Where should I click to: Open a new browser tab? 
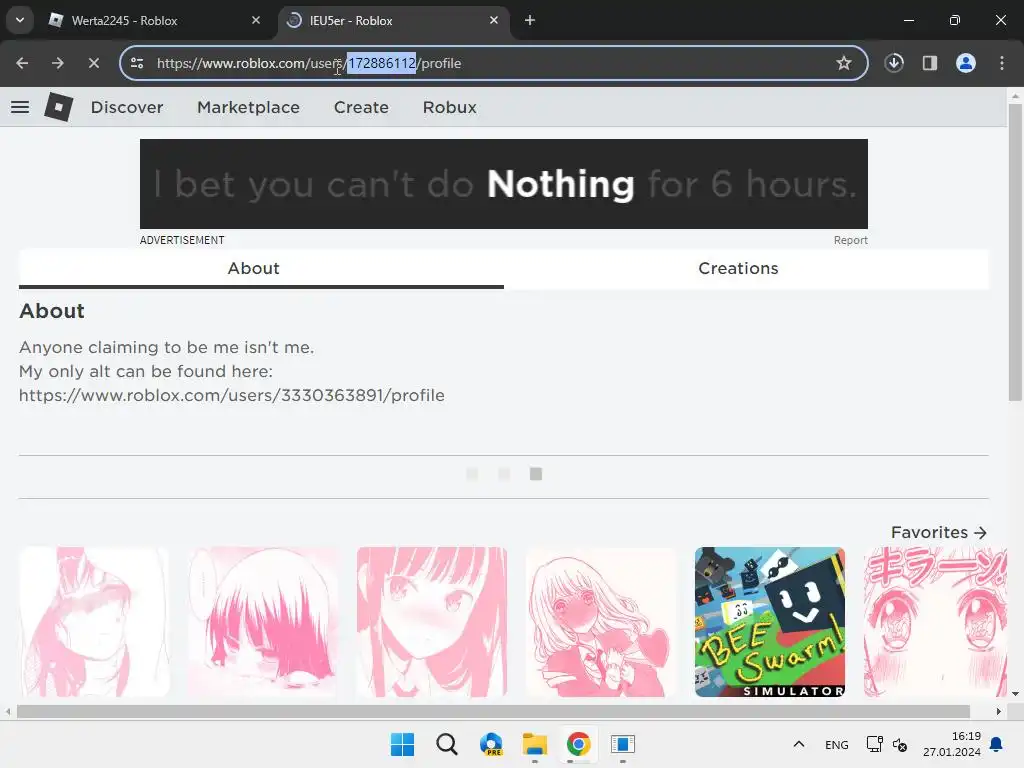pos(530,20)
